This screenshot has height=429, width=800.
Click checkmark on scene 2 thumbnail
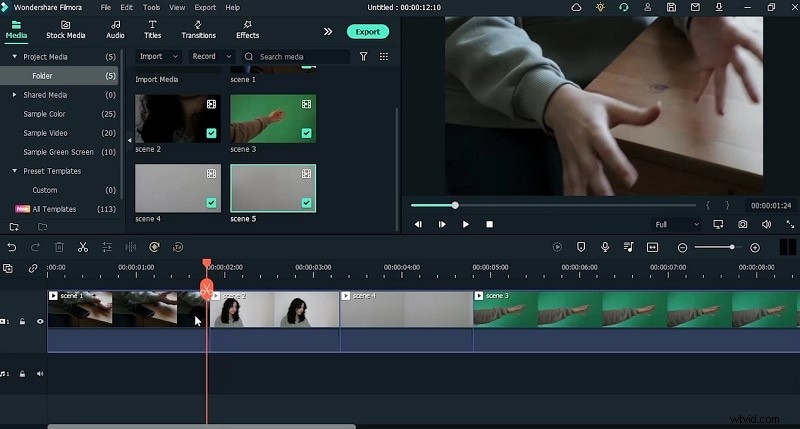[211, 133]
